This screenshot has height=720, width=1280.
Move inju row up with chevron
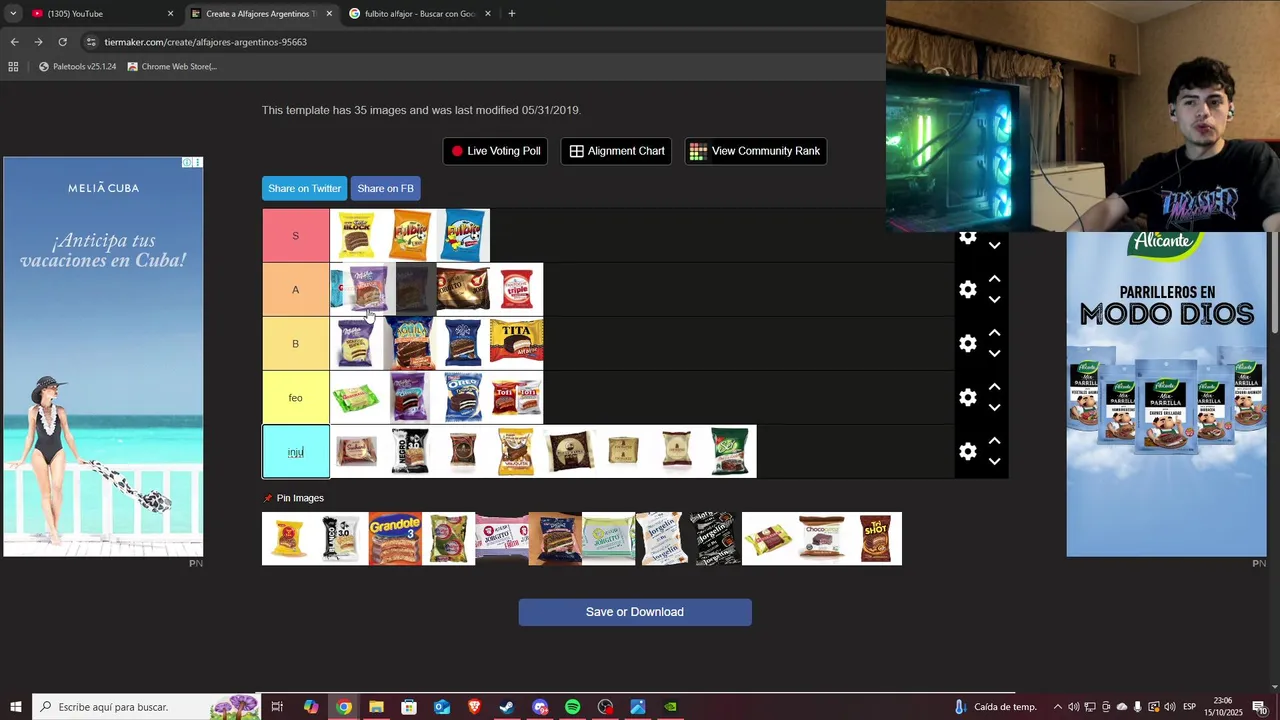point(994,441)
